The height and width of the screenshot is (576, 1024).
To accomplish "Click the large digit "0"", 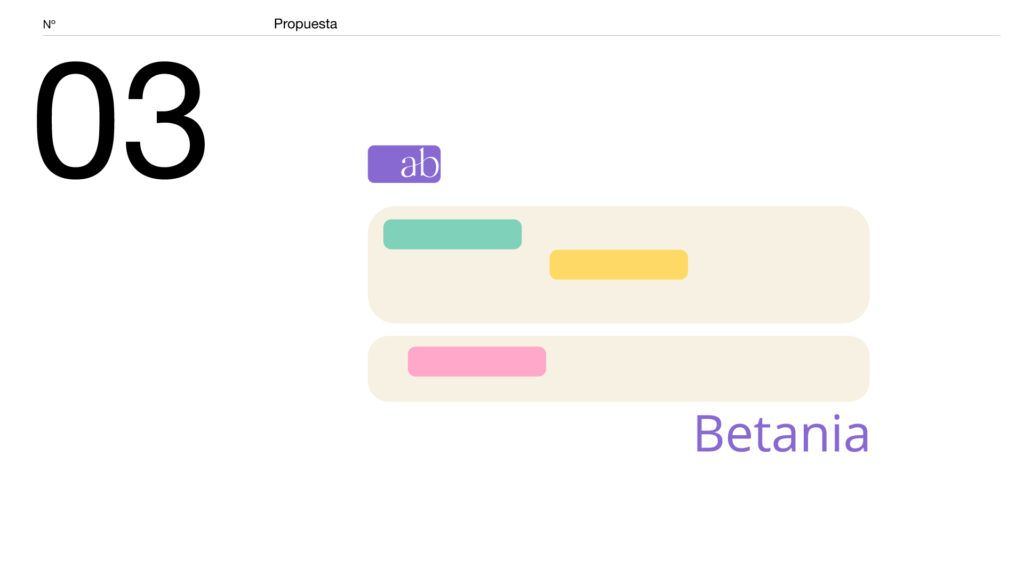I will point(75,120).
